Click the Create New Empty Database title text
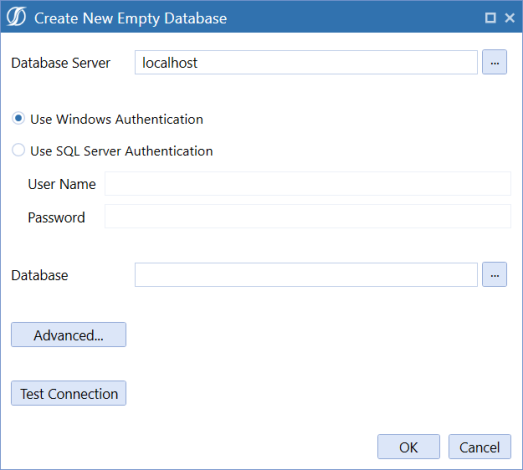523x470 pixels. pos(130,18)
